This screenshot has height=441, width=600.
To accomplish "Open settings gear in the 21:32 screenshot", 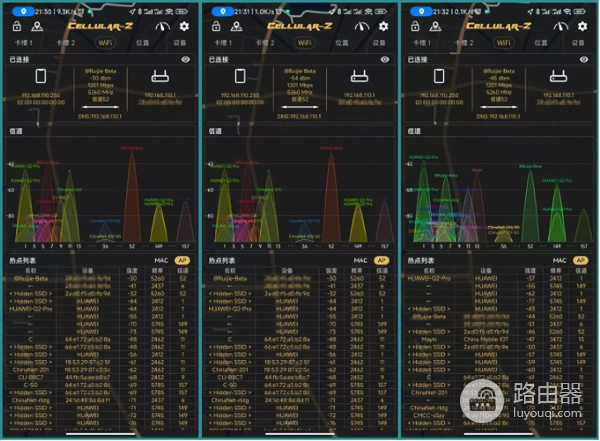I will 582,26.
